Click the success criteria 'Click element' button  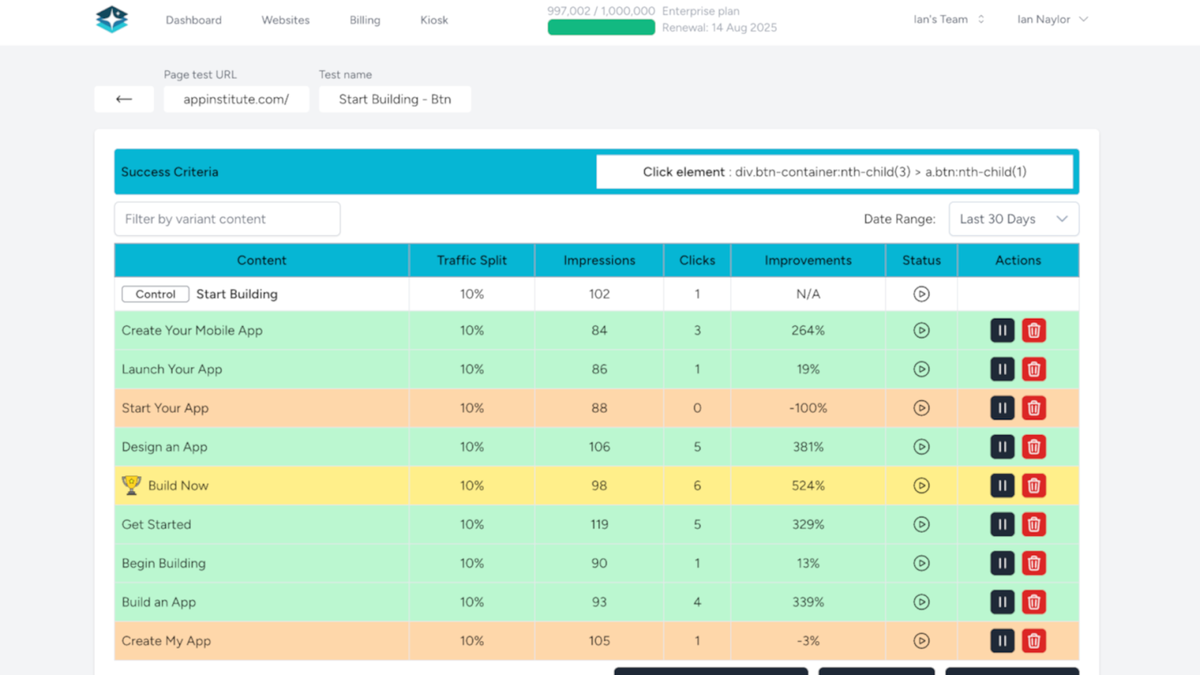pos(837,171)
